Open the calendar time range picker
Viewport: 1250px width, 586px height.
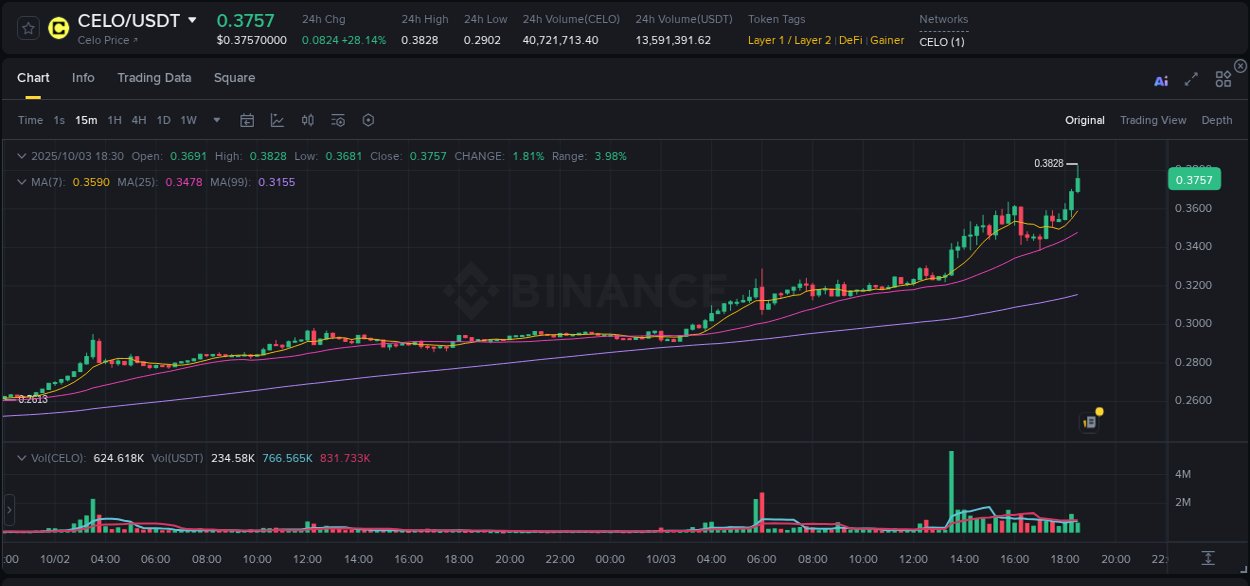[x=247, y=120]
